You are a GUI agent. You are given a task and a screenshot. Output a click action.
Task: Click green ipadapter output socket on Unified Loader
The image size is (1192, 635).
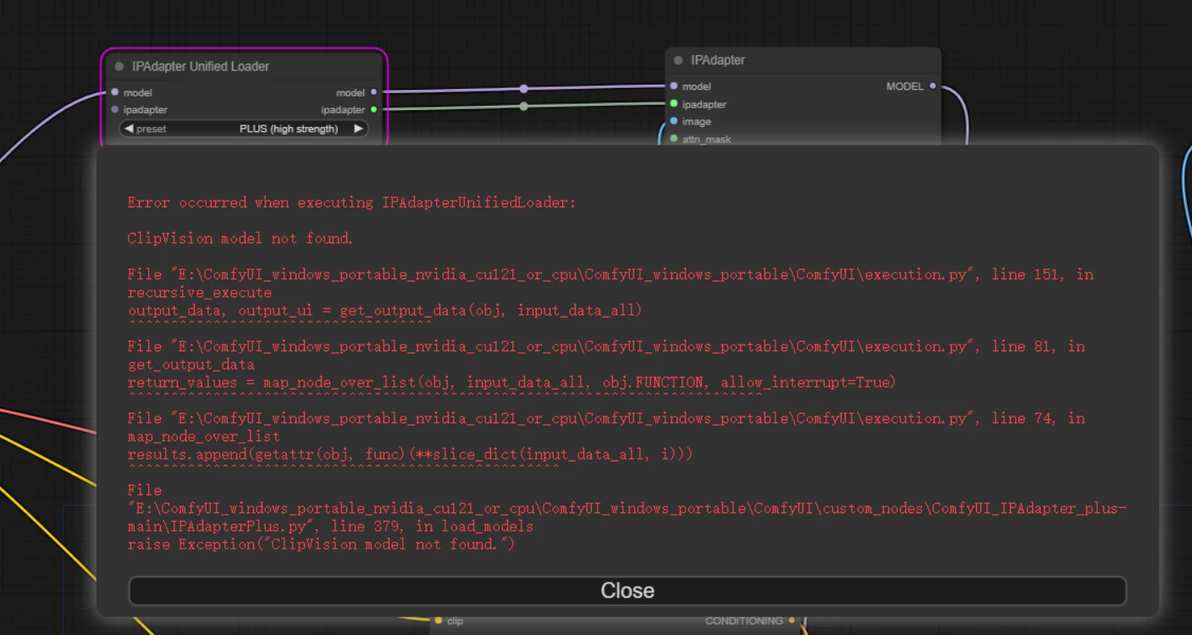click(373, 110)
